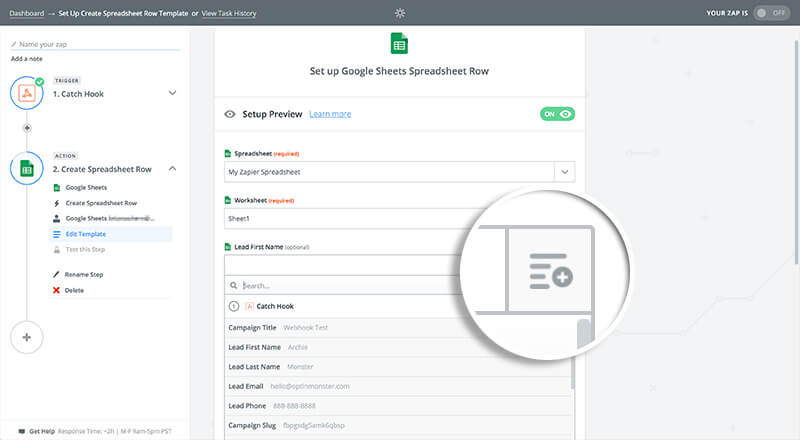Click the 2. Create Spreadsheet Row title
This screenshot has height=440, width=800.
click(102, 169)
